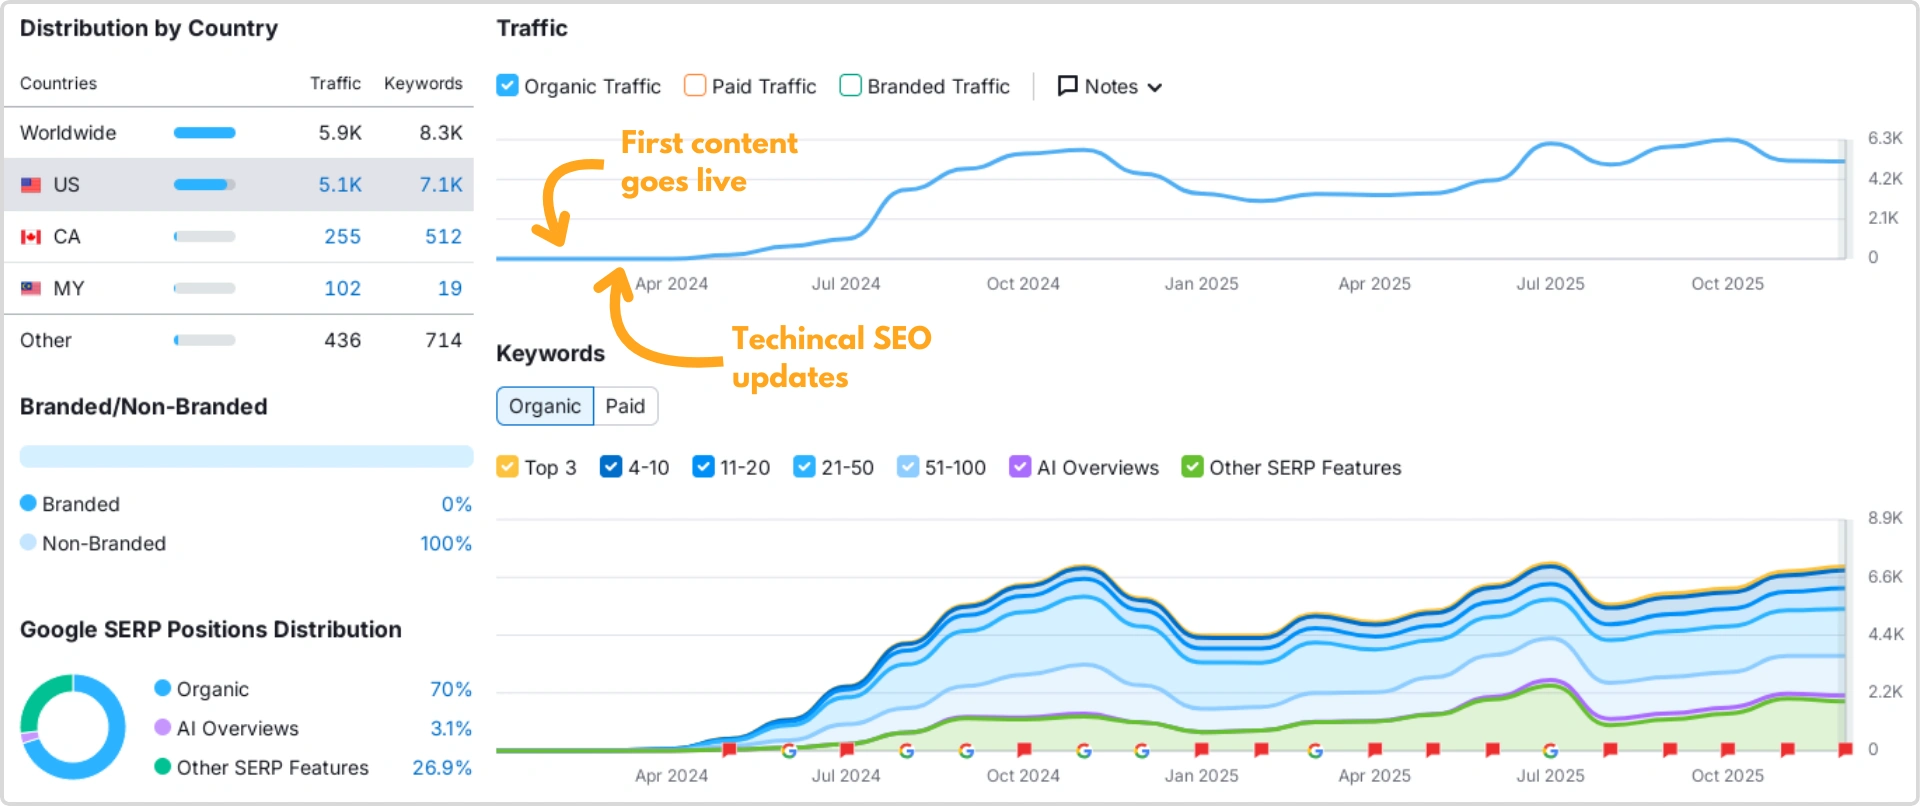This screenshot has height=806, width=1920.
Task: Click the Notes speech bubble icon
Action: point(1068,86)
